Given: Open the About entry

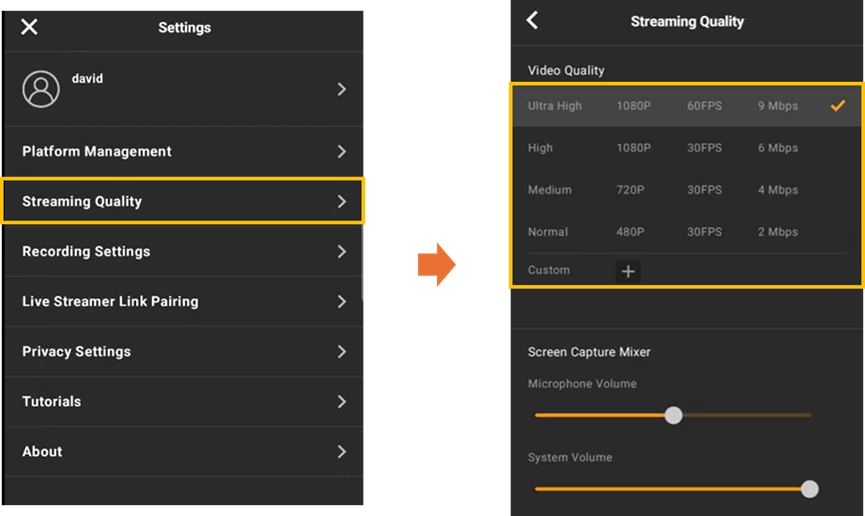Looking at the screenshot, I should click(183, 451).
